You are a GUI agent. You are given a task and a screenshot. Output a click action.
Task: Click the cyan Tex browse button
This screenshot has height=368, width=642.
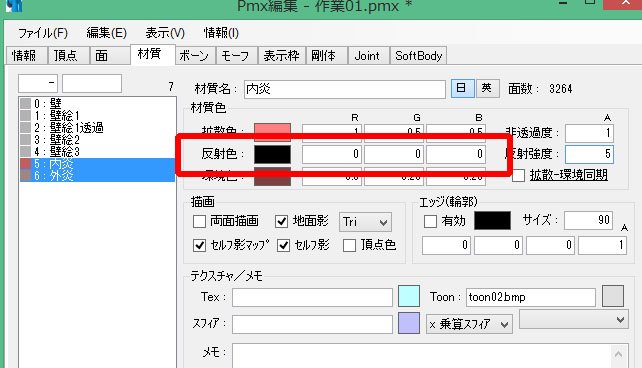coord(409,296)
